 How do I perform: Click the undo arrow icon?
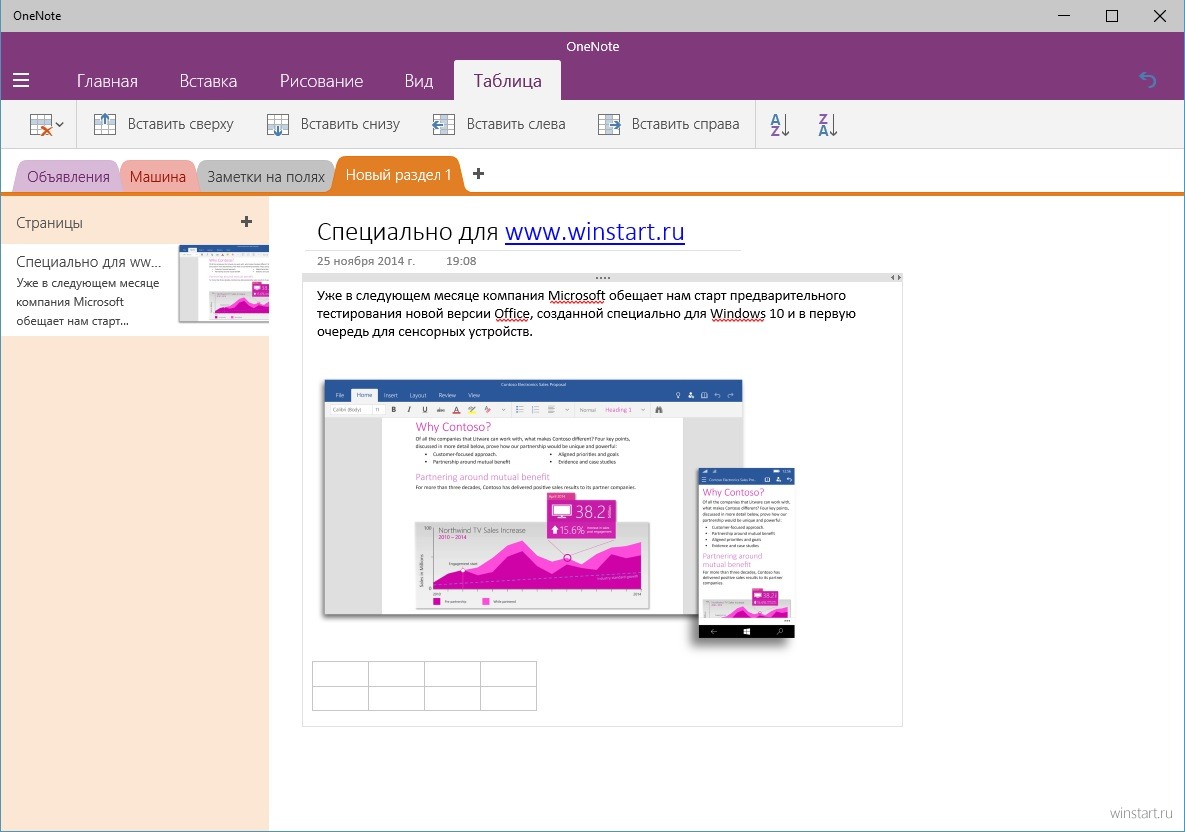1147,79
